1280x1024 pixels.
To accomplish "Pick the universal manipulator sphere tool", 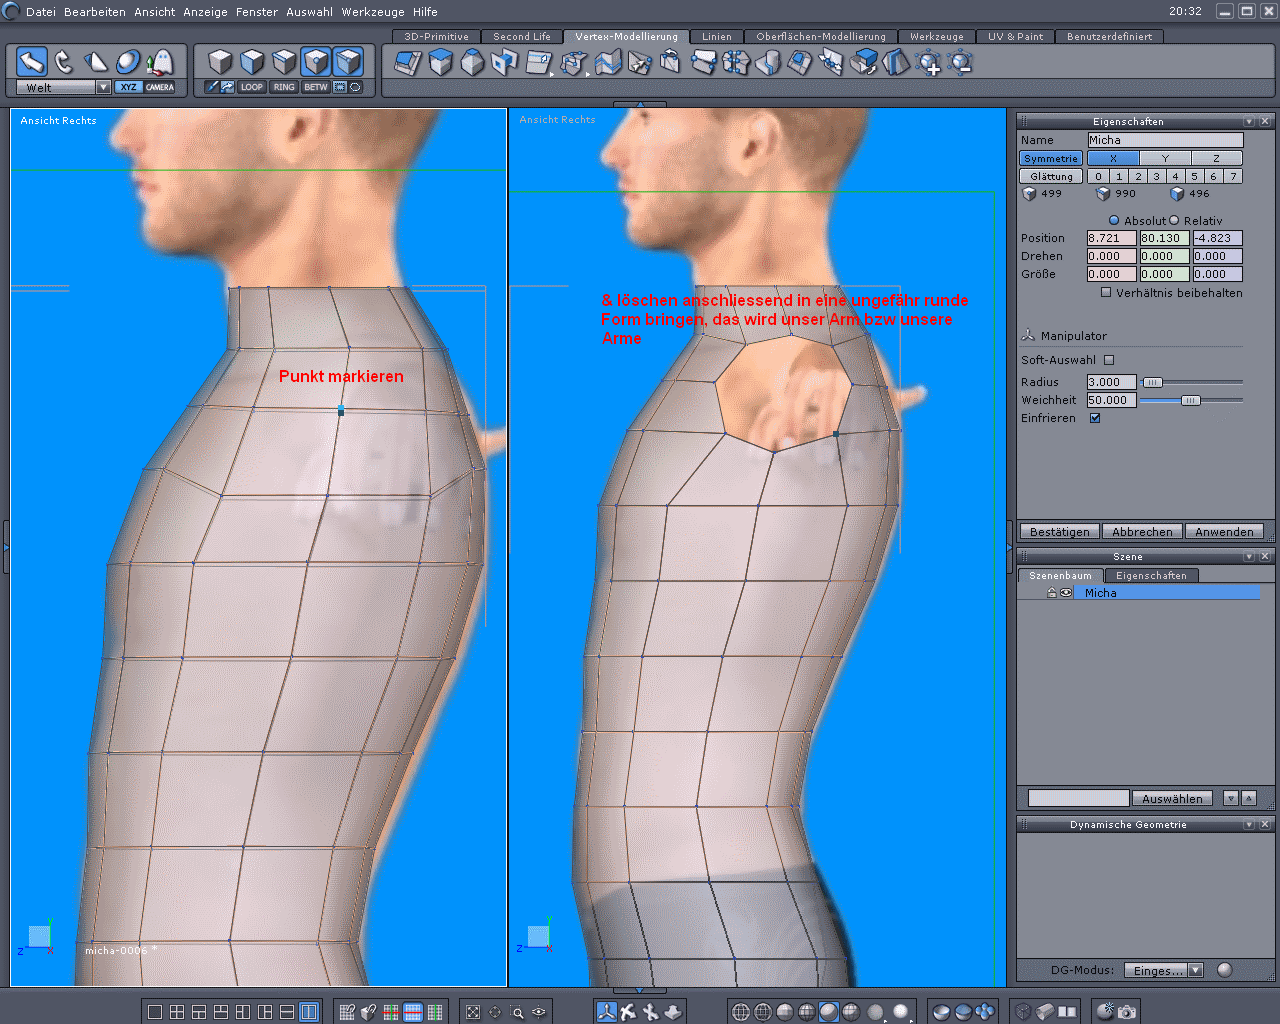I will click(x=128, y=62).
